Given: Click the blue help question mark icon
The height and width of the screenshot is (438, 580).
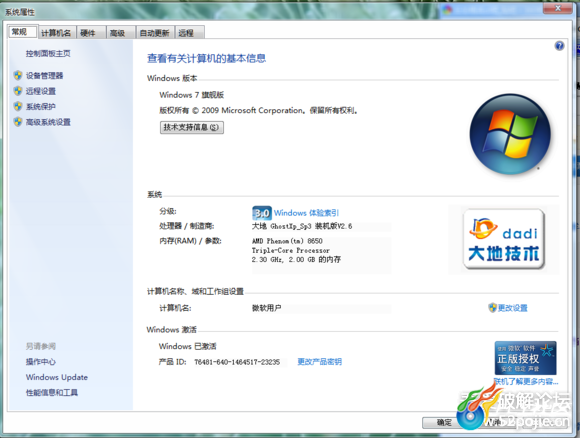Looking at the screenshot, I should point(559,46).
